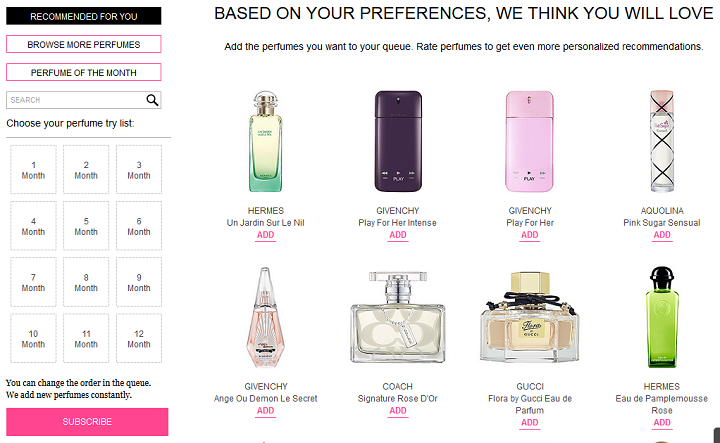Click the perfume search field
The image size is (720, 443).
tap(74, 100)
